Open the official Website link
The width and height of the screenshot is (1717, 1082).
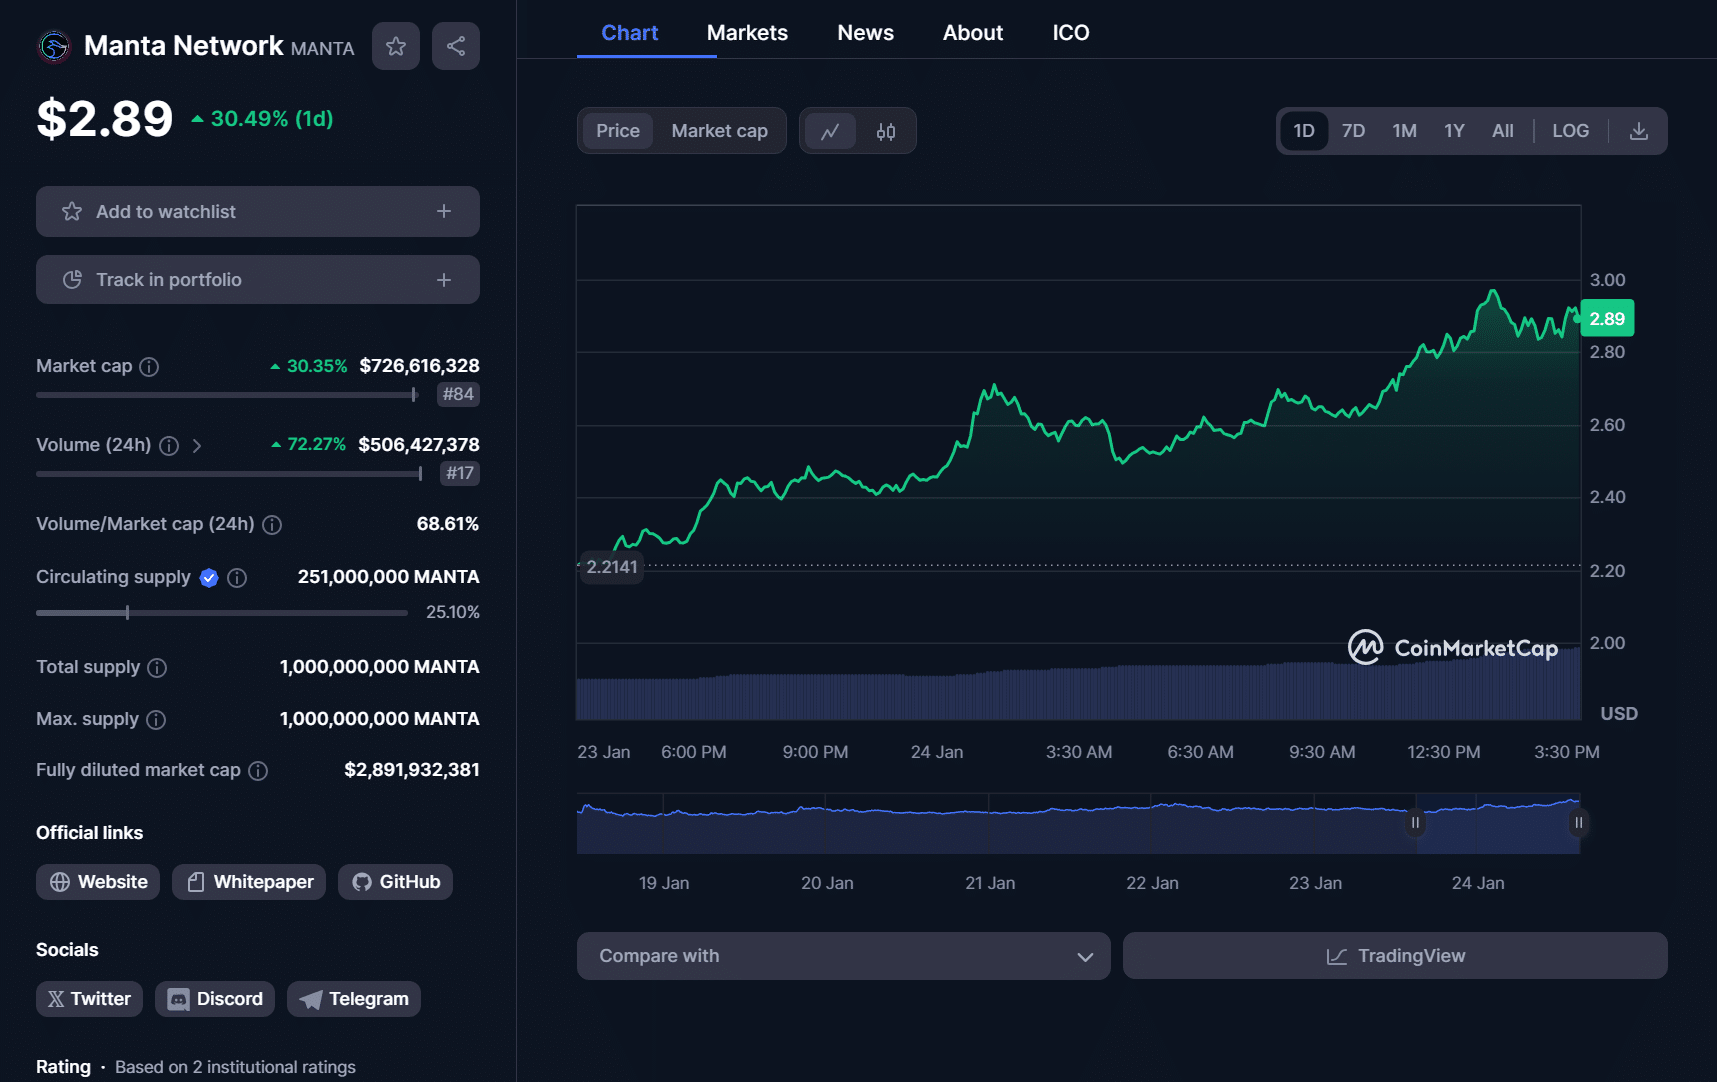tap(98, 882)
